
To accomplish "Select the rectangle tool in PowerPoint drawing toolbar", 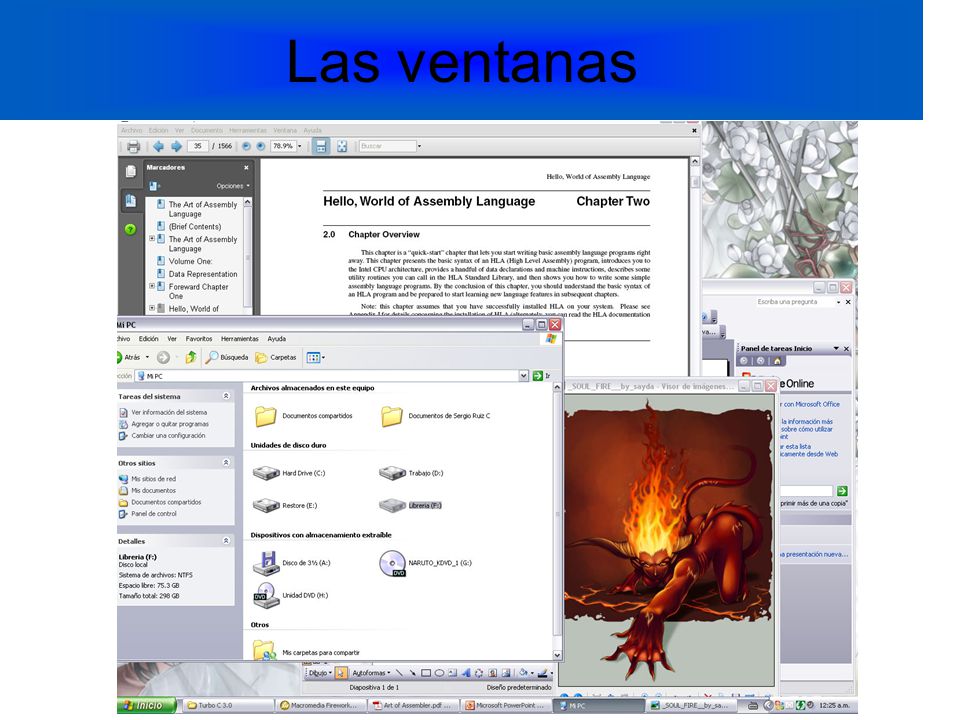I will pos(426,673).
